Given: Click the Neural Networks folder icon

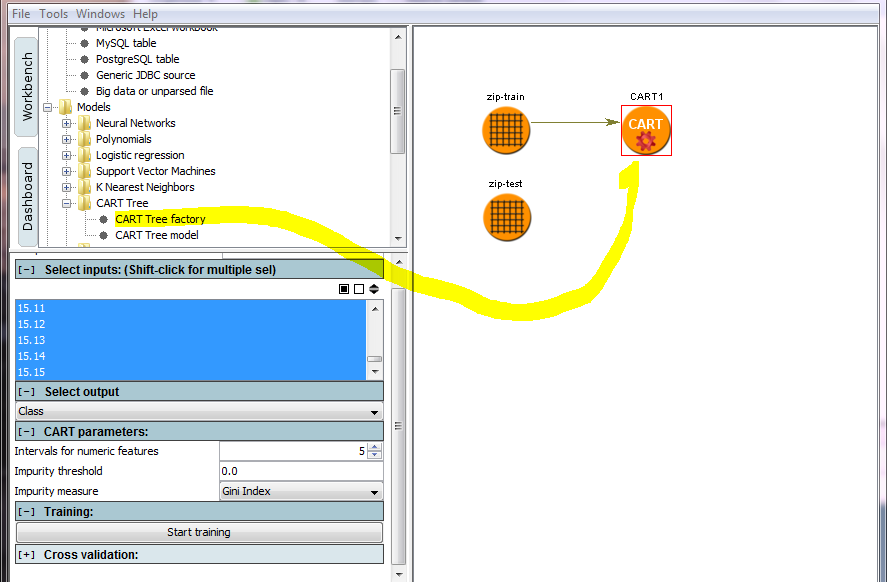Looking at the screenshot, I should click(x=84, y=123).
